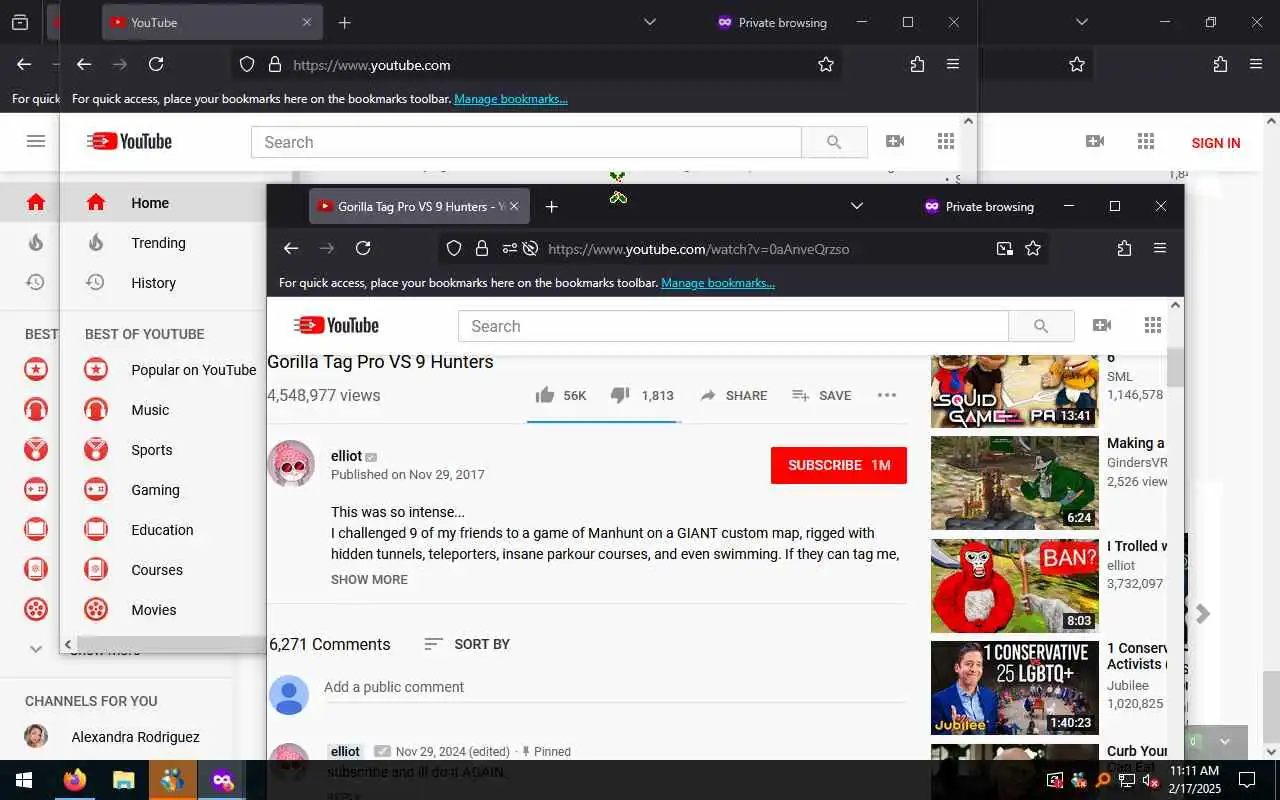Image resolution: width=1280 pixels, height=800 pixels.
Task: Select Home in the middle window sidebar
Action: tap(163, 203)
